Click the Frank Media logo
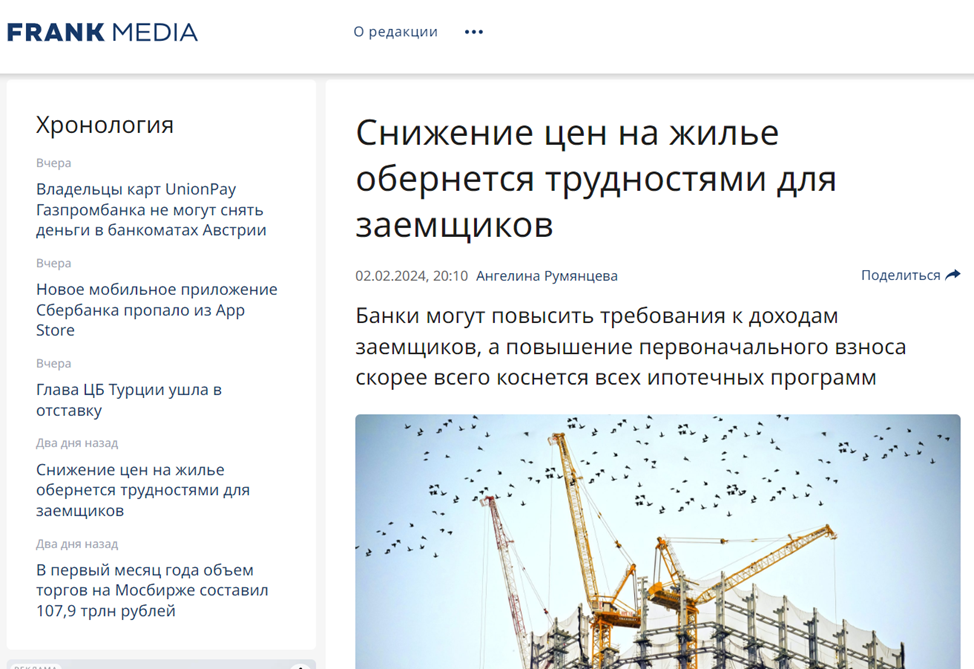The height and width of the screenshot is (669, 974). click(102, 32)
